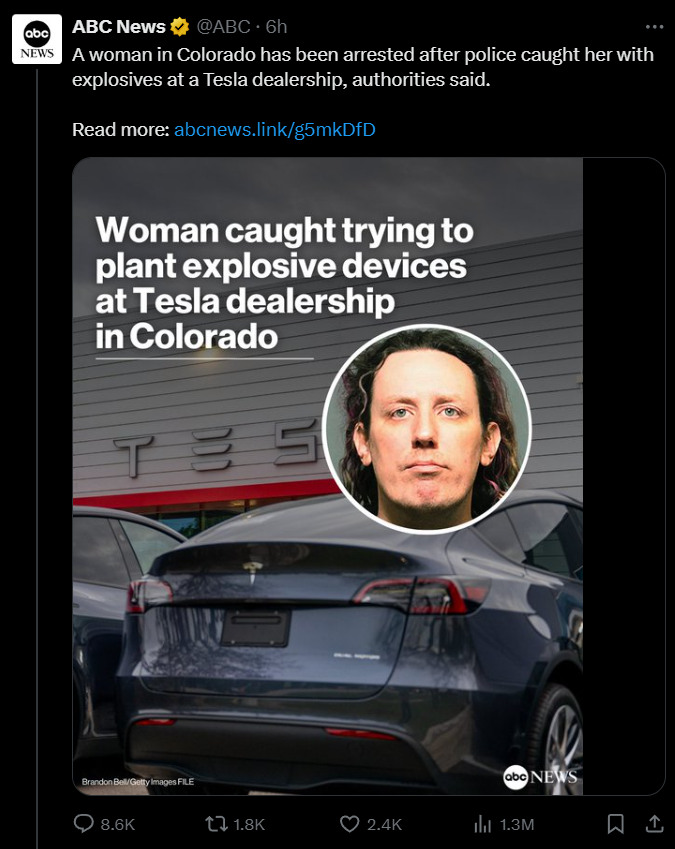Click the reply speech bubble icon
675x849 pixels.
tap(83, 824)
